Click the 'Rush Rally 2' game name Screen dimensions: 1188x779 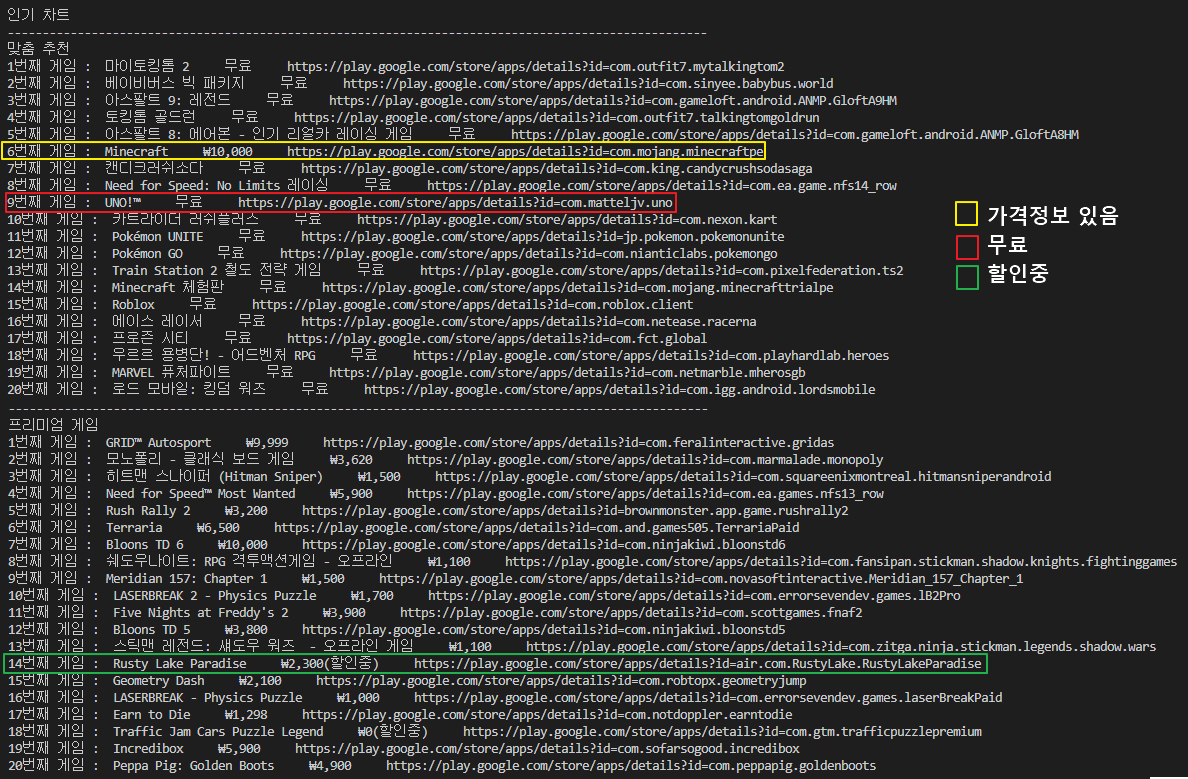(x=148, y=511)
